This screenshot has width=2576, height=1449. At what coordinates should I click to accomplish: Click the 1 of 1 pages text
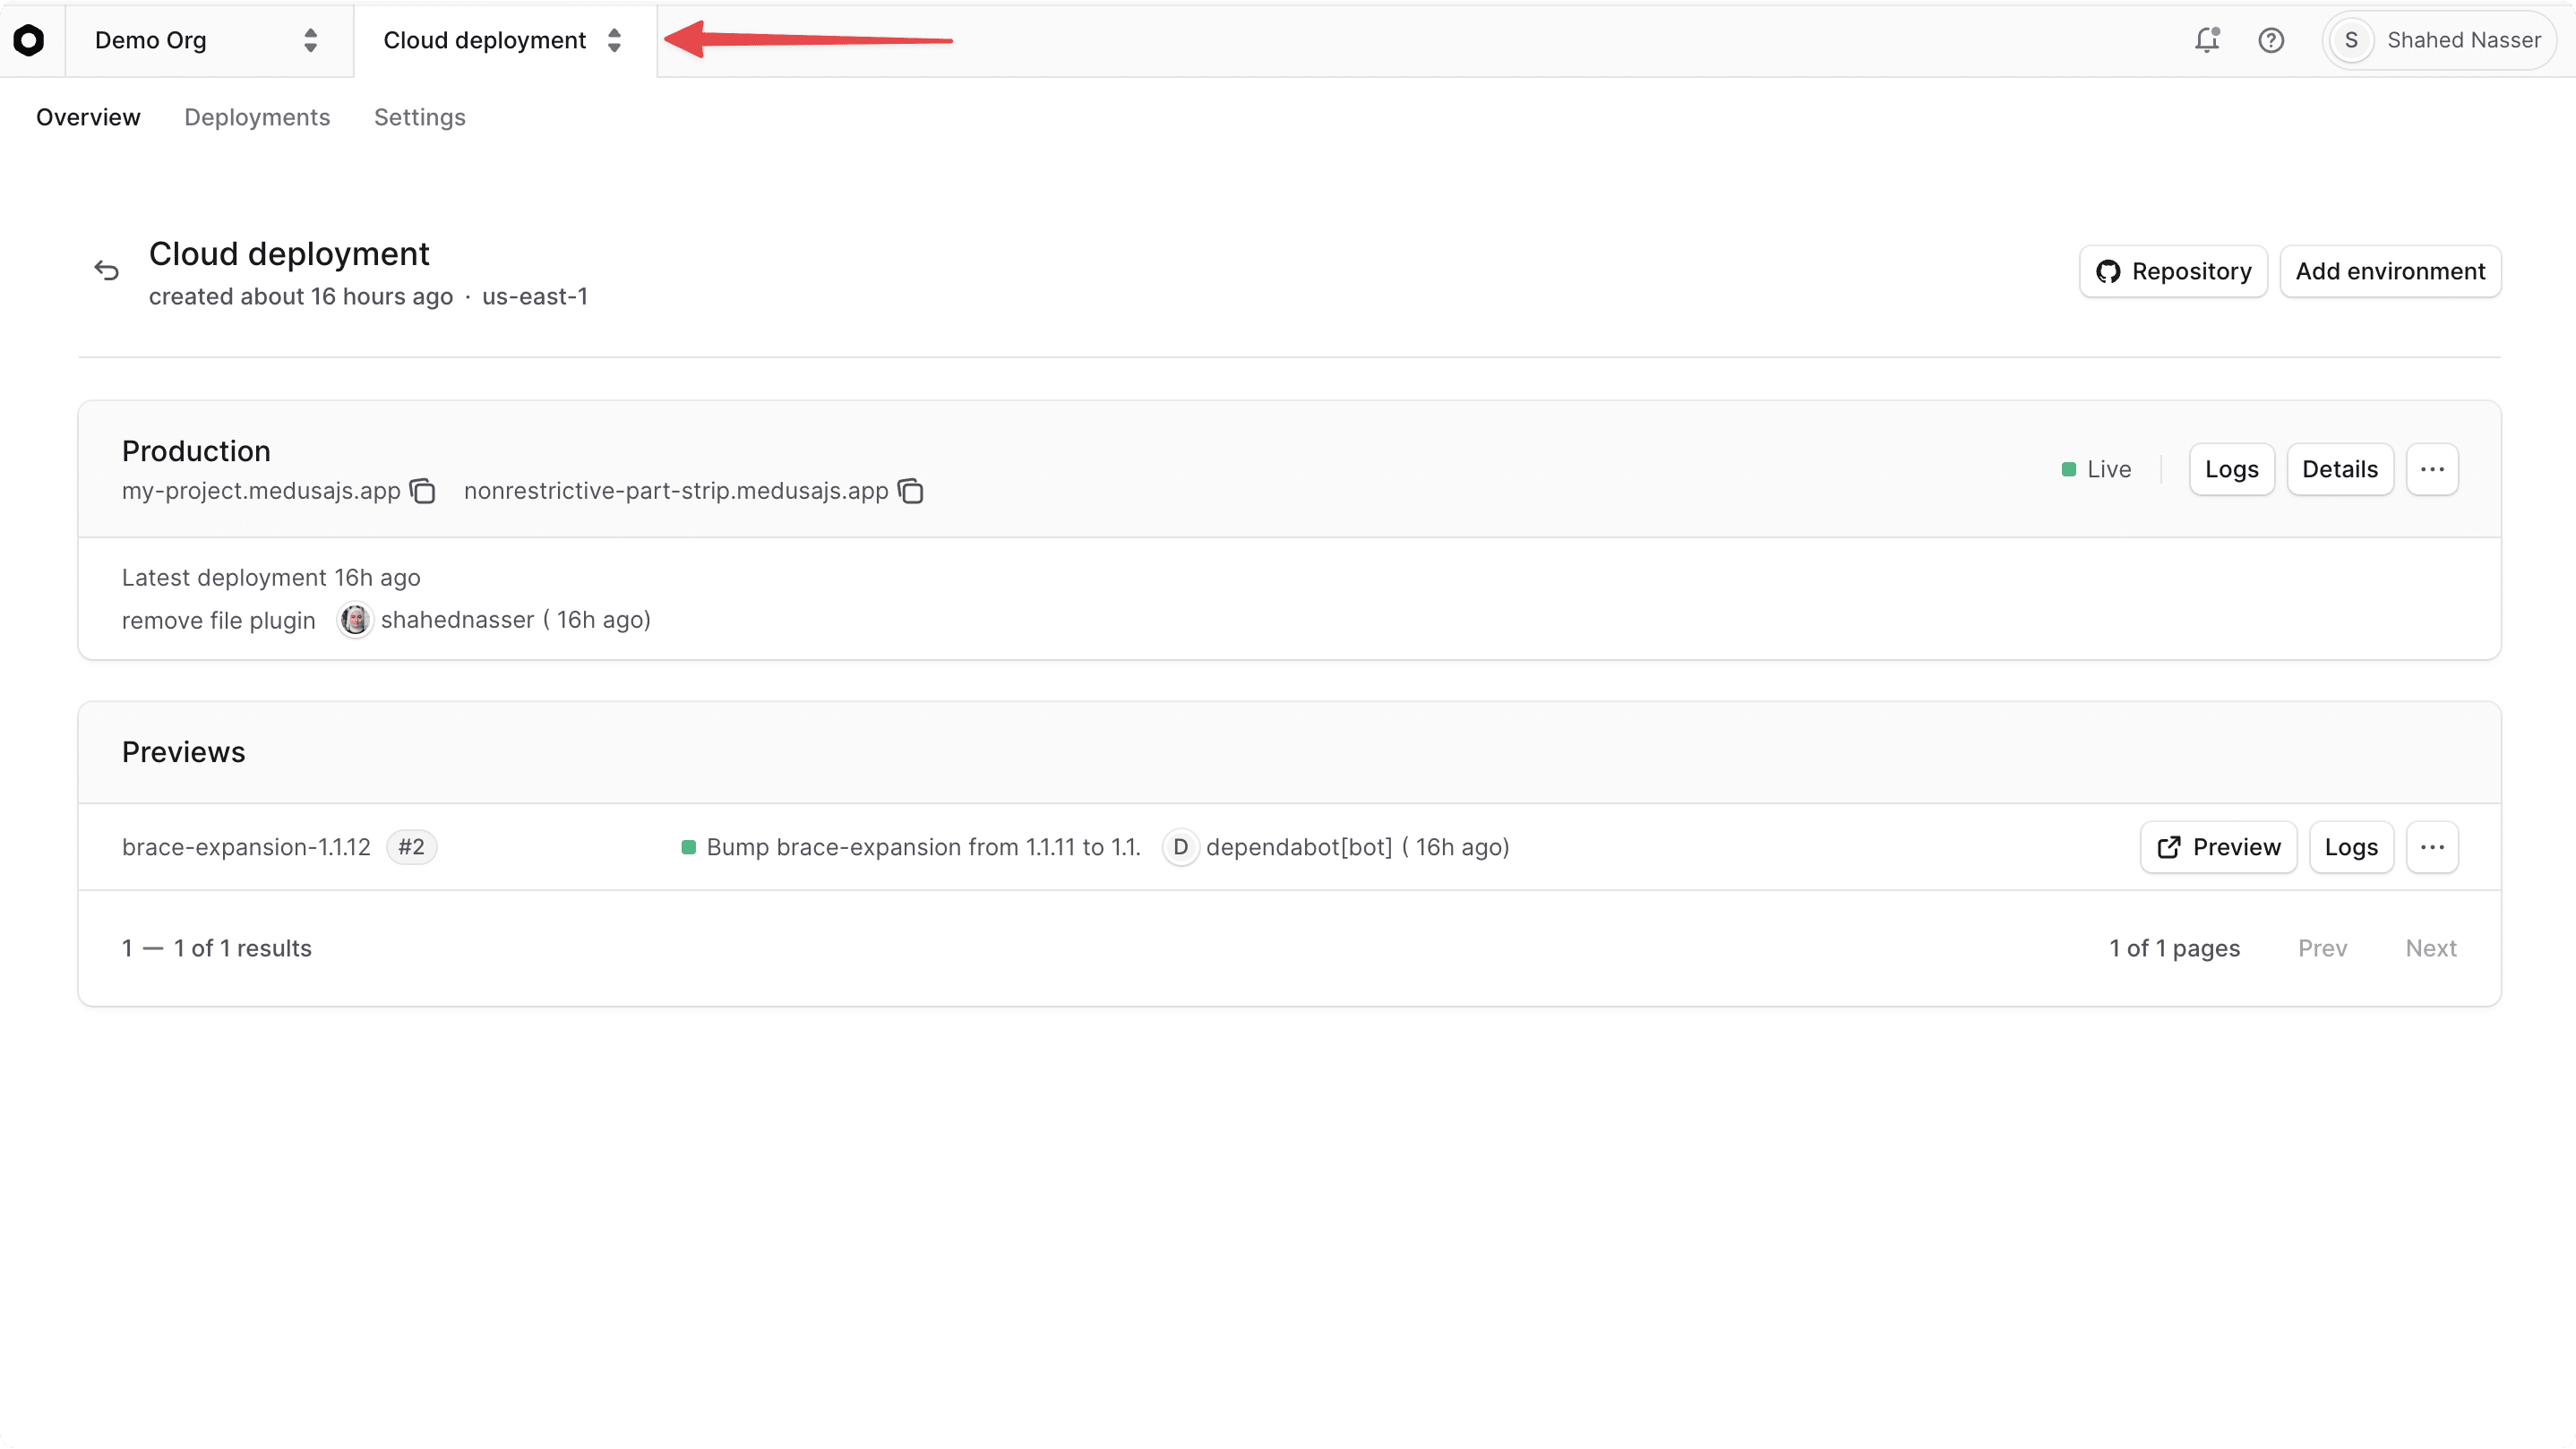coord(2174,948)
